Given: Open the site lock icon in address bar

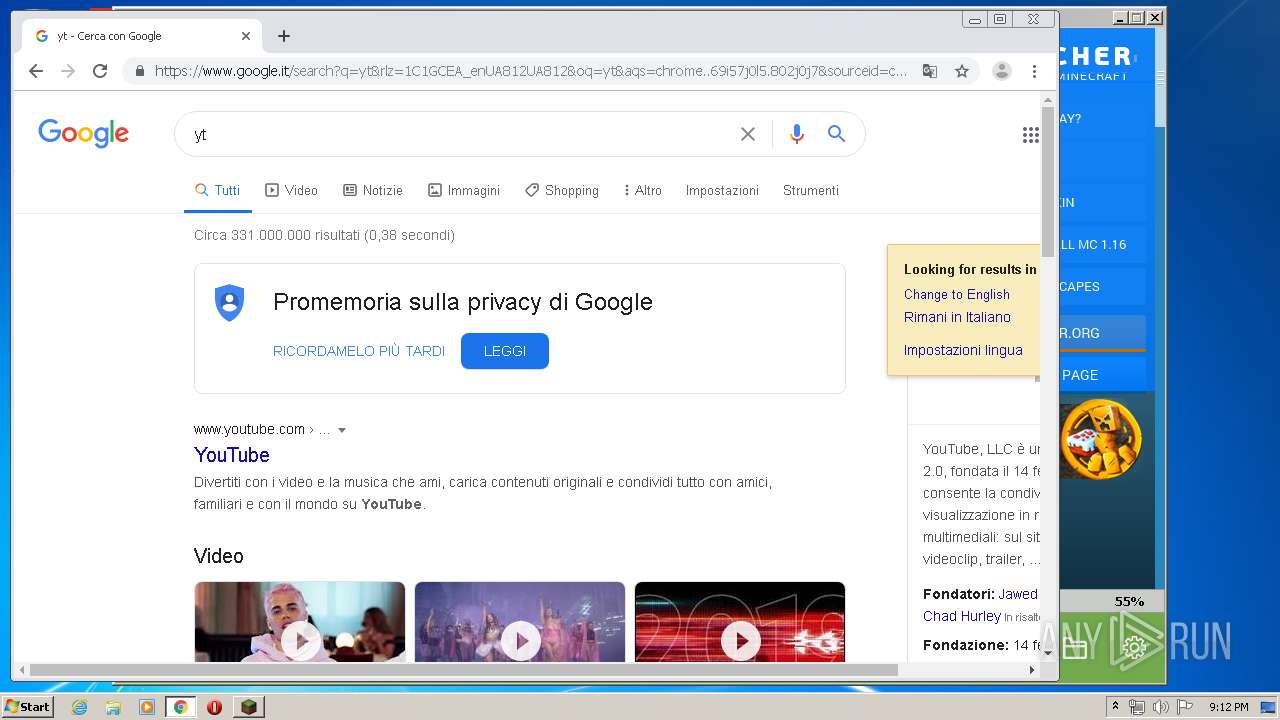Looking at the screenshot, I should point(139,71).
